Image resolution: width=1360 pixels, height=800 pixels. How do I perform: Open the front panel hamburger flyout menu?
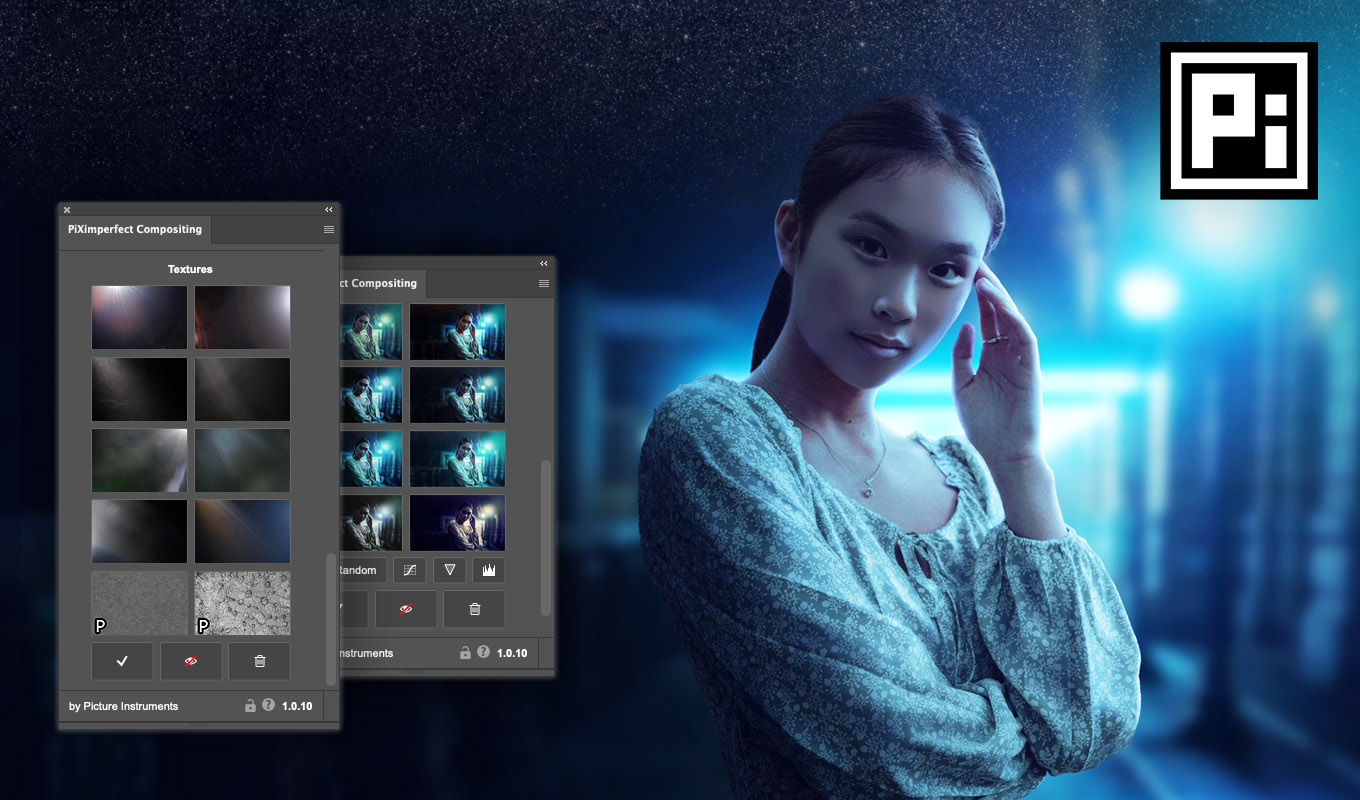point(328,230)
